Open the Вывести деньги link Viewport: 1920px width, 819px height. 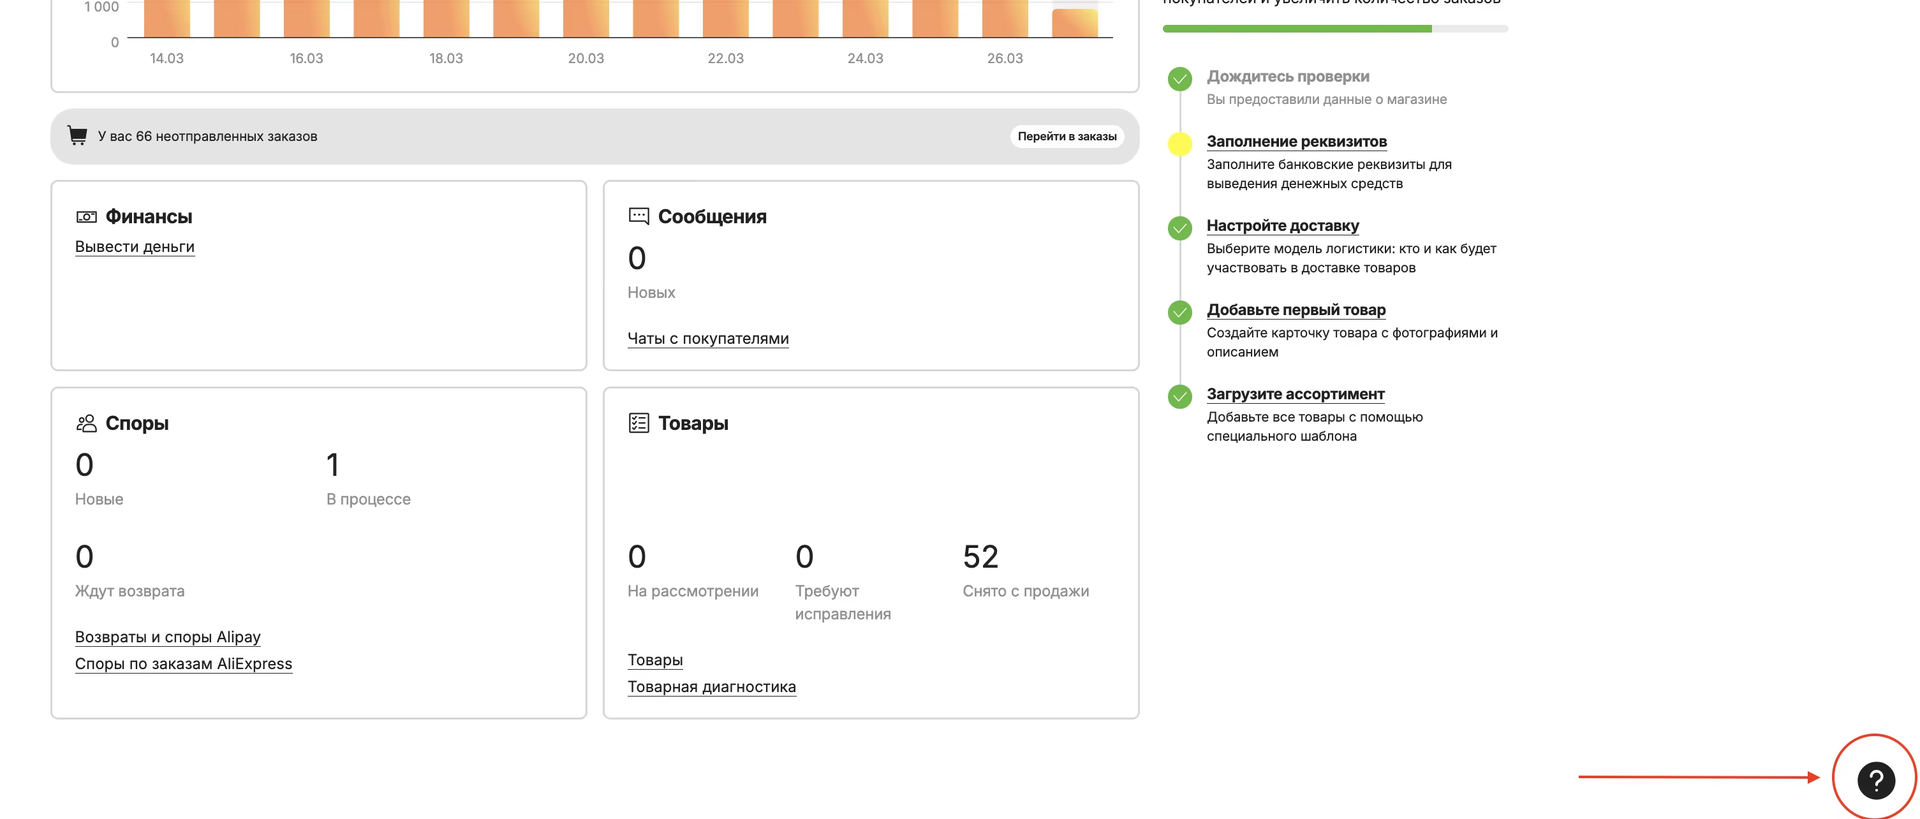point(135,247)
